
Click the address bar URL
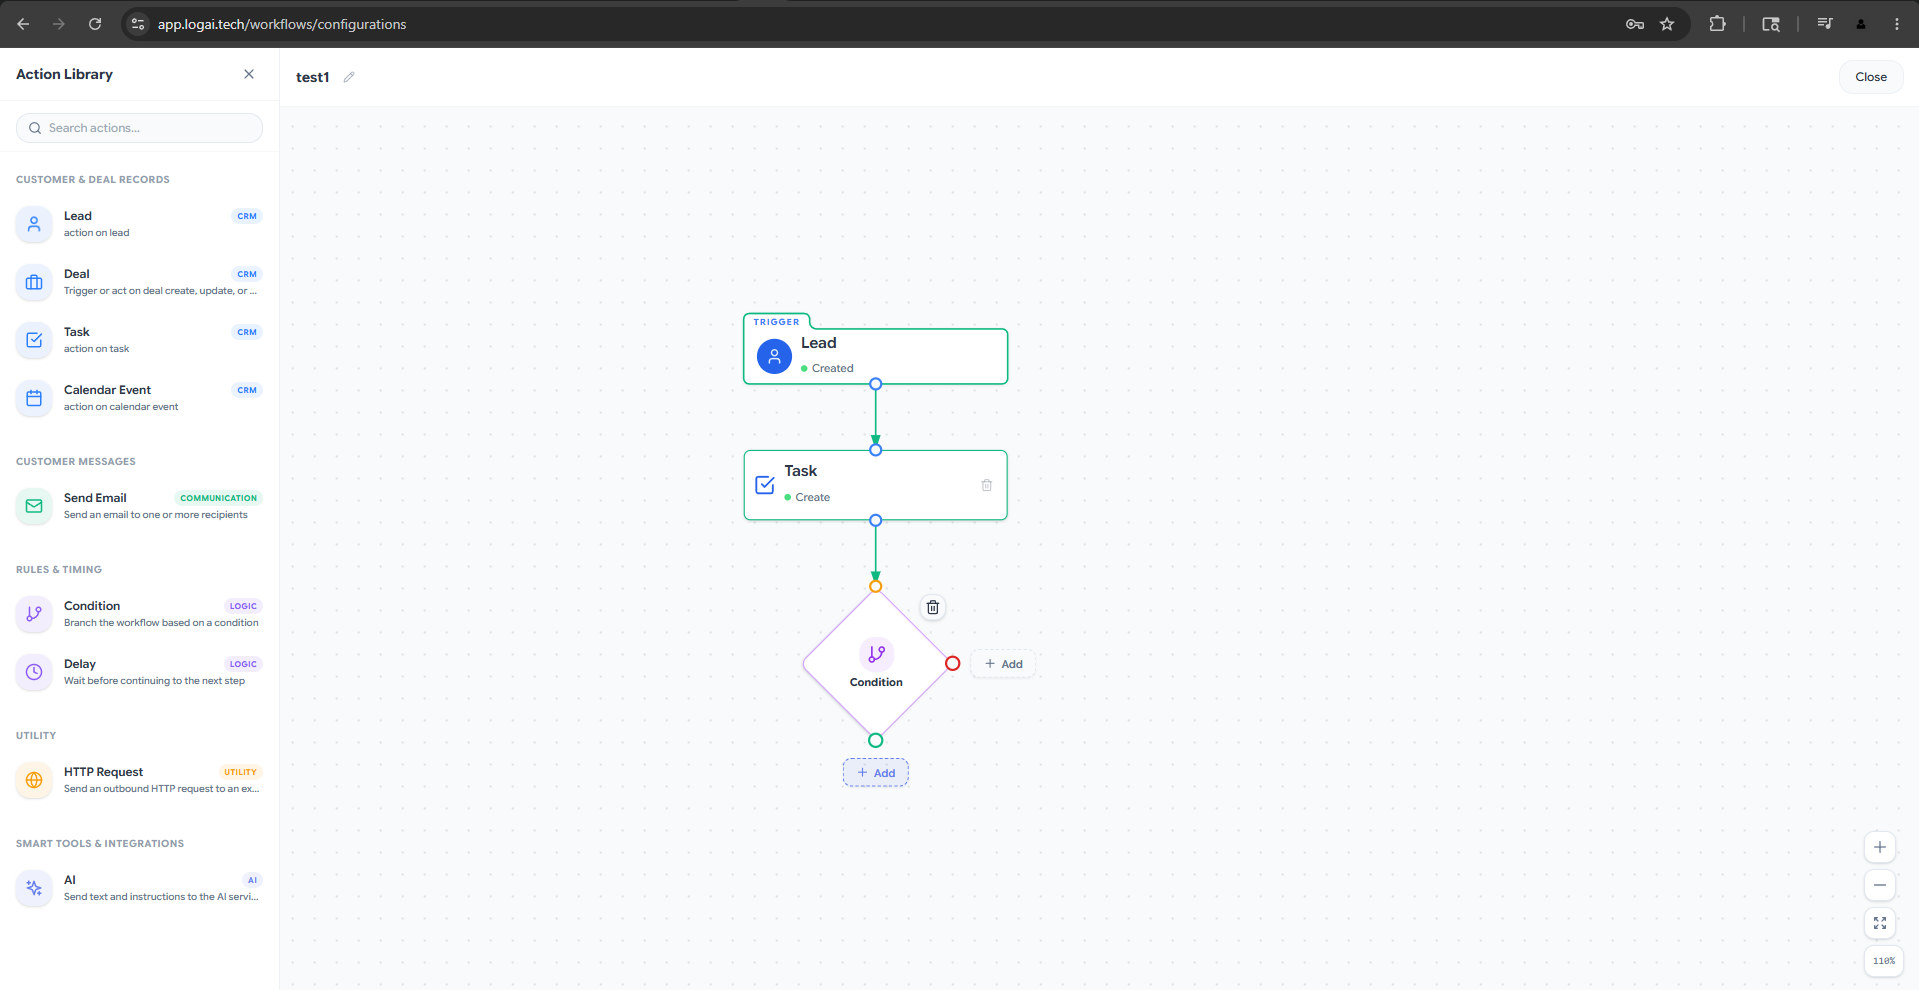pyautogui.click(x=282, y=24)
